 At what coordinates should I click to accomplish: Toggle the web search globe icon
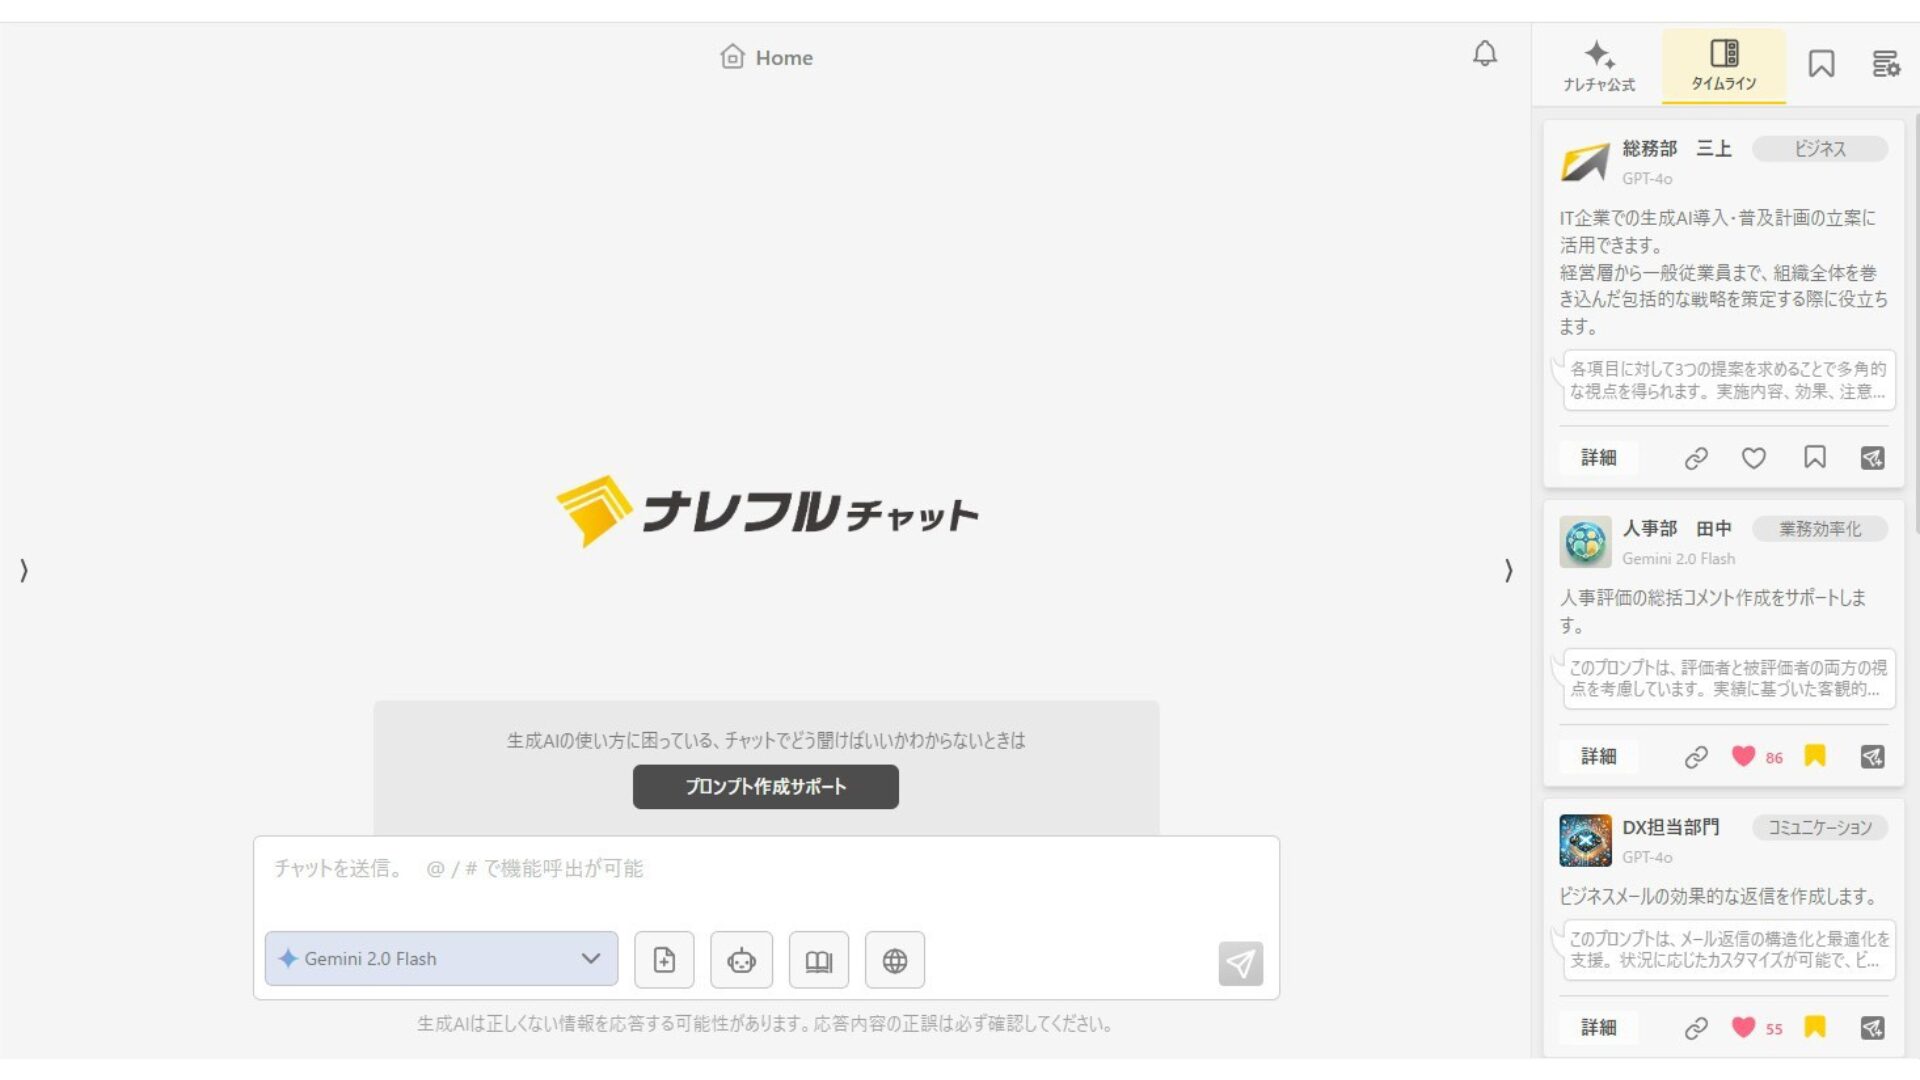(x=895, y=960)
